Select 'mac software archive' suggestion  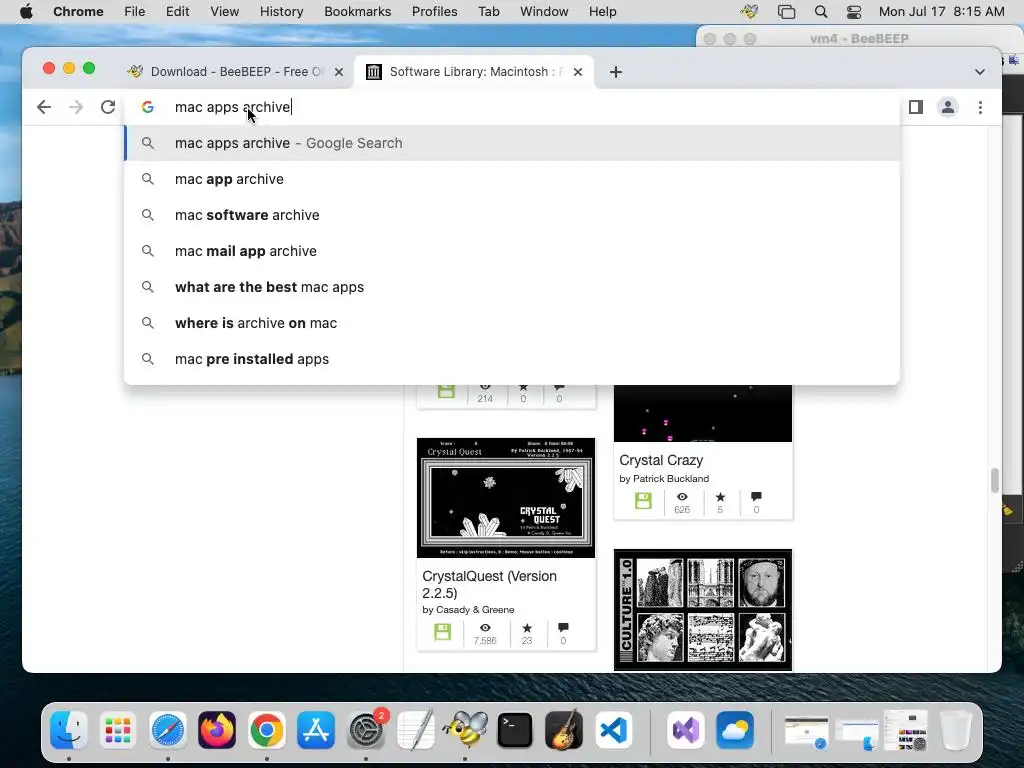(x=512, y=215)
